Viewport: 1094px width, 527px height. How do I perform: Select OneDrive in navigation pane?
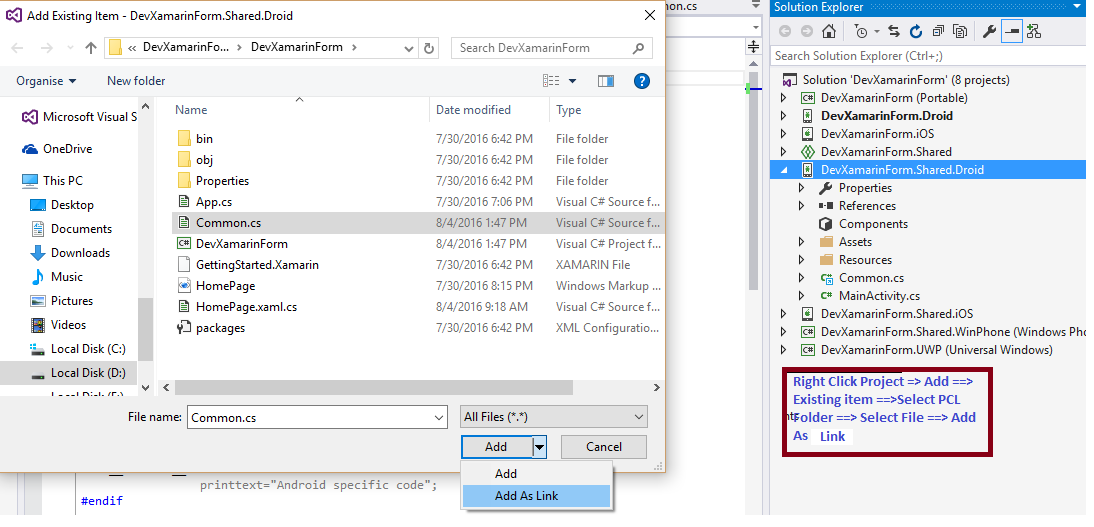point(67,149)
